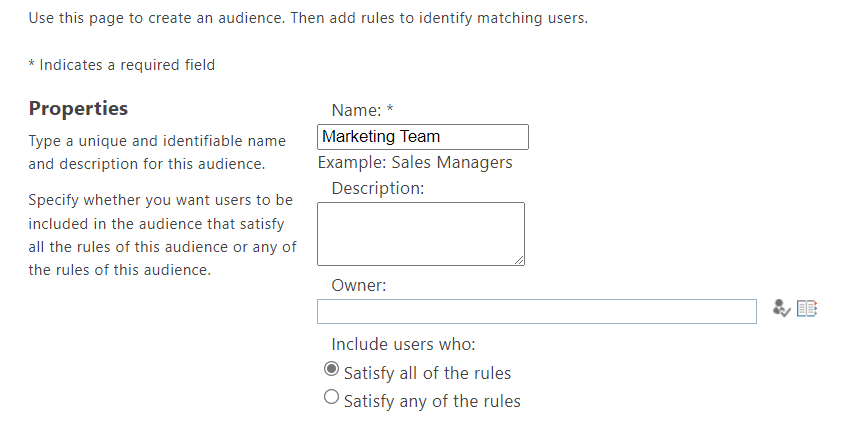Click the 'Owner:' label
851x426 pixels.
tap(359, 285)
